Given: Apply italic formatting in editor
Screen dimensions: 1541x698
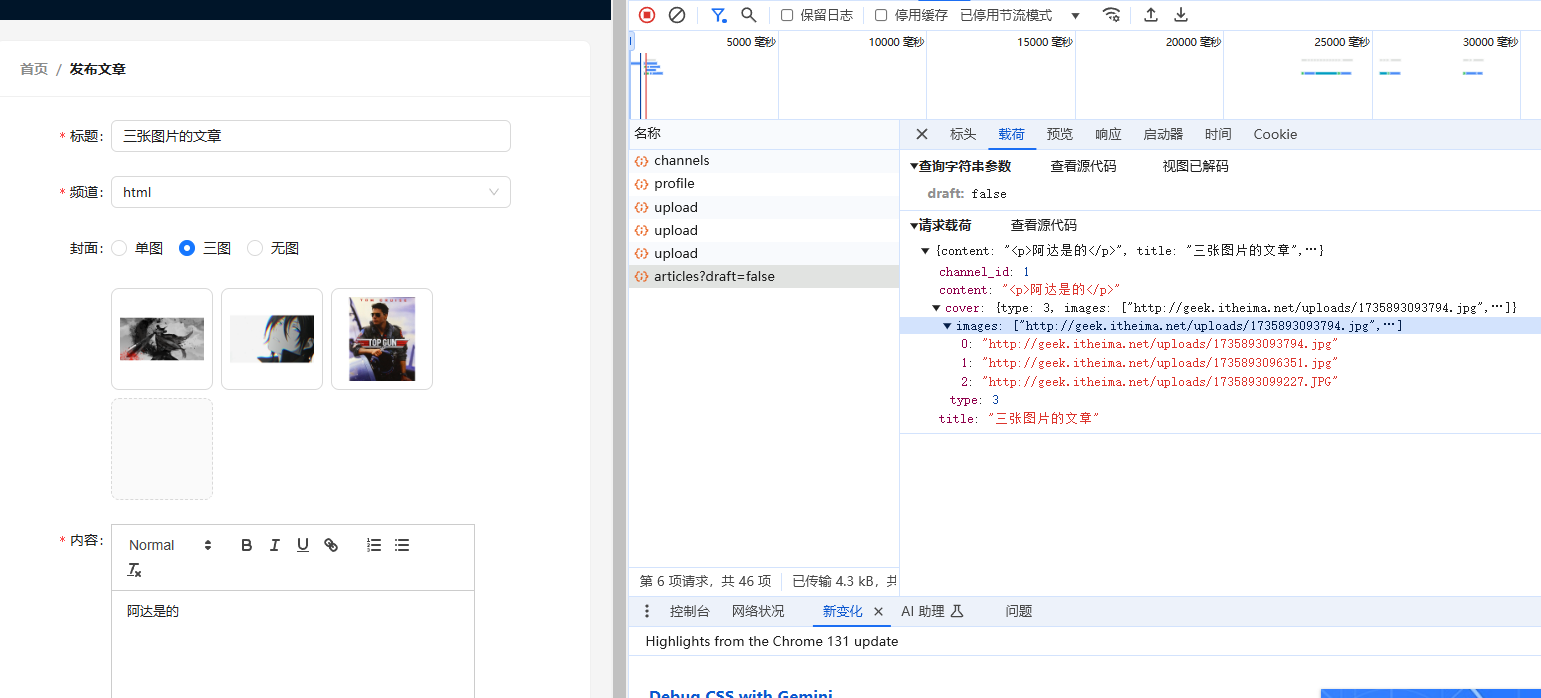Looking at the screenshot, I should (275, 545).
